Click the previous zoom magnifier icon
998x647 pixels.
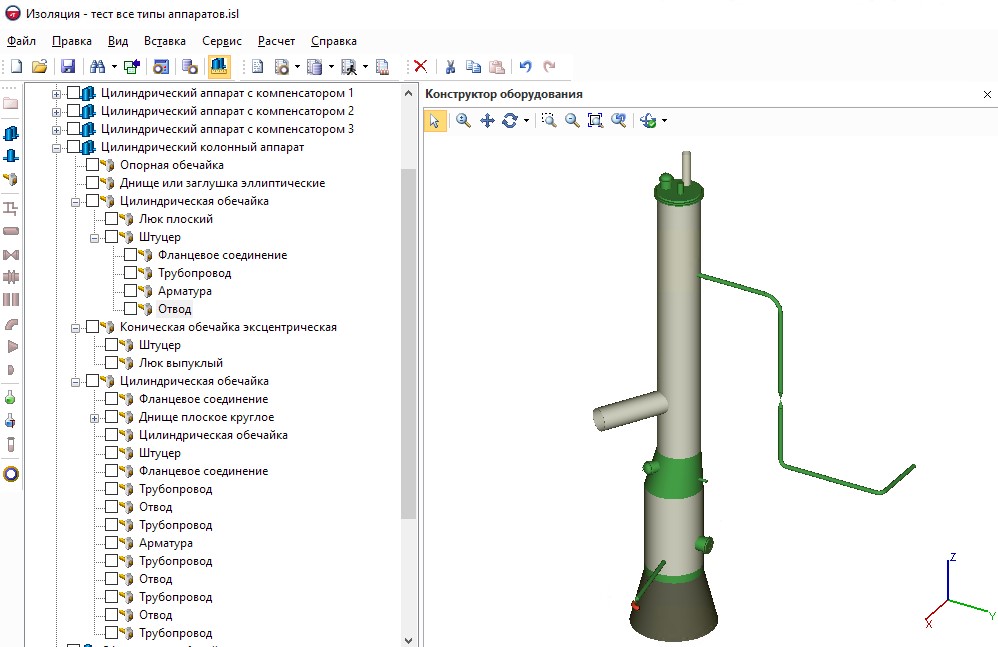[619, 120]
